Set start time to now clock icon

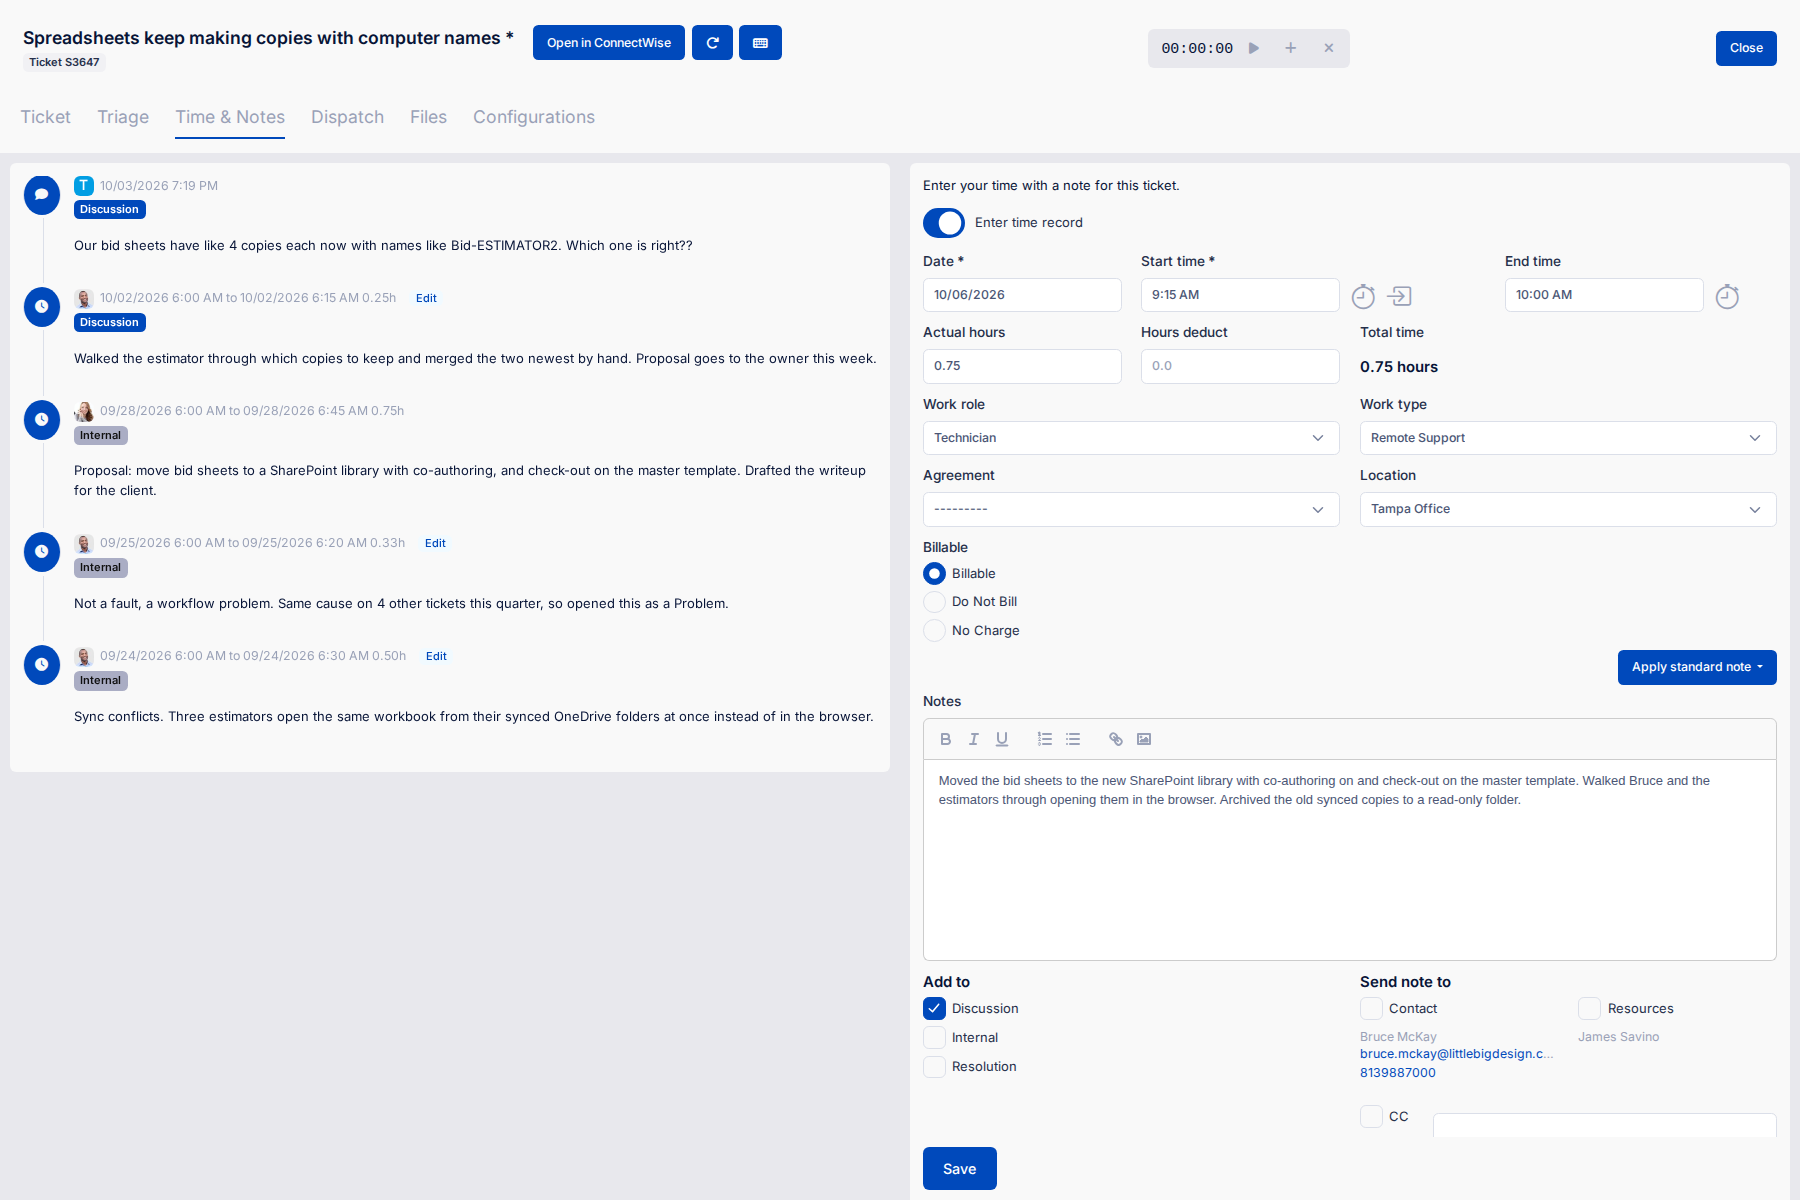coord(1363,296)
